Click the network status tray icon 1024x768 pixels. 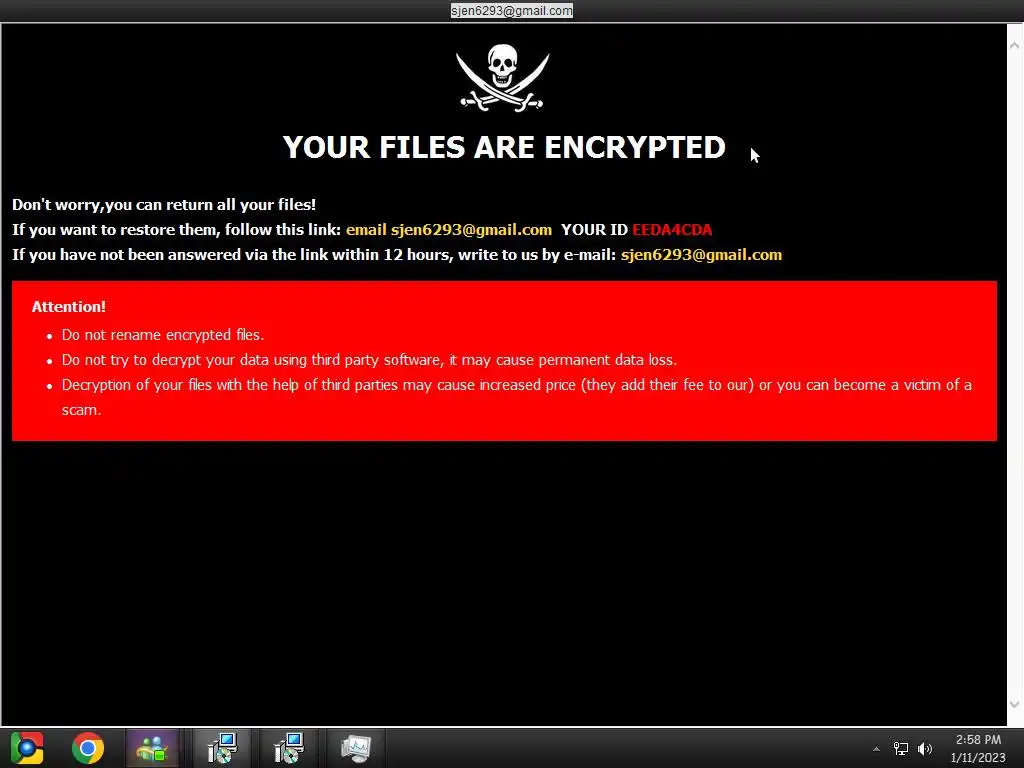(901, 749)
